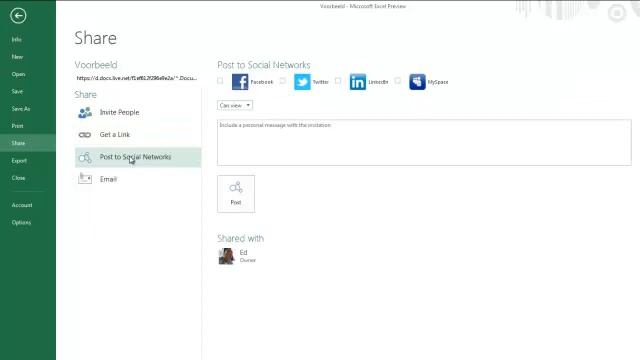
Task: Click the MySpace label text
Action: click(x=438, y=82)
